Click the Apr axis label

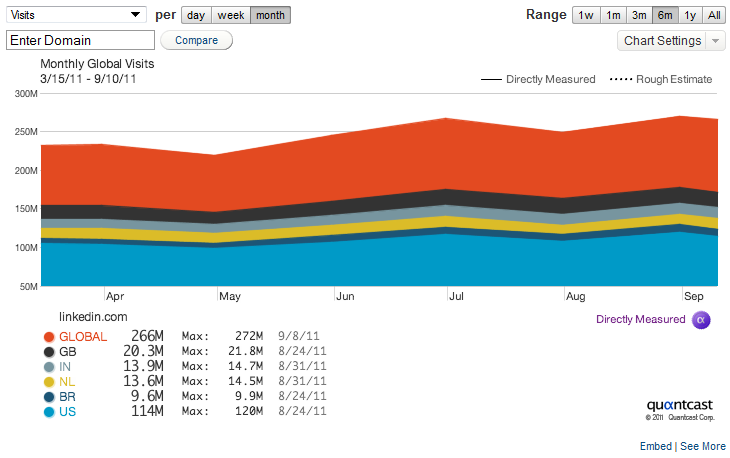pyautogui.click(x=115, y=296)
